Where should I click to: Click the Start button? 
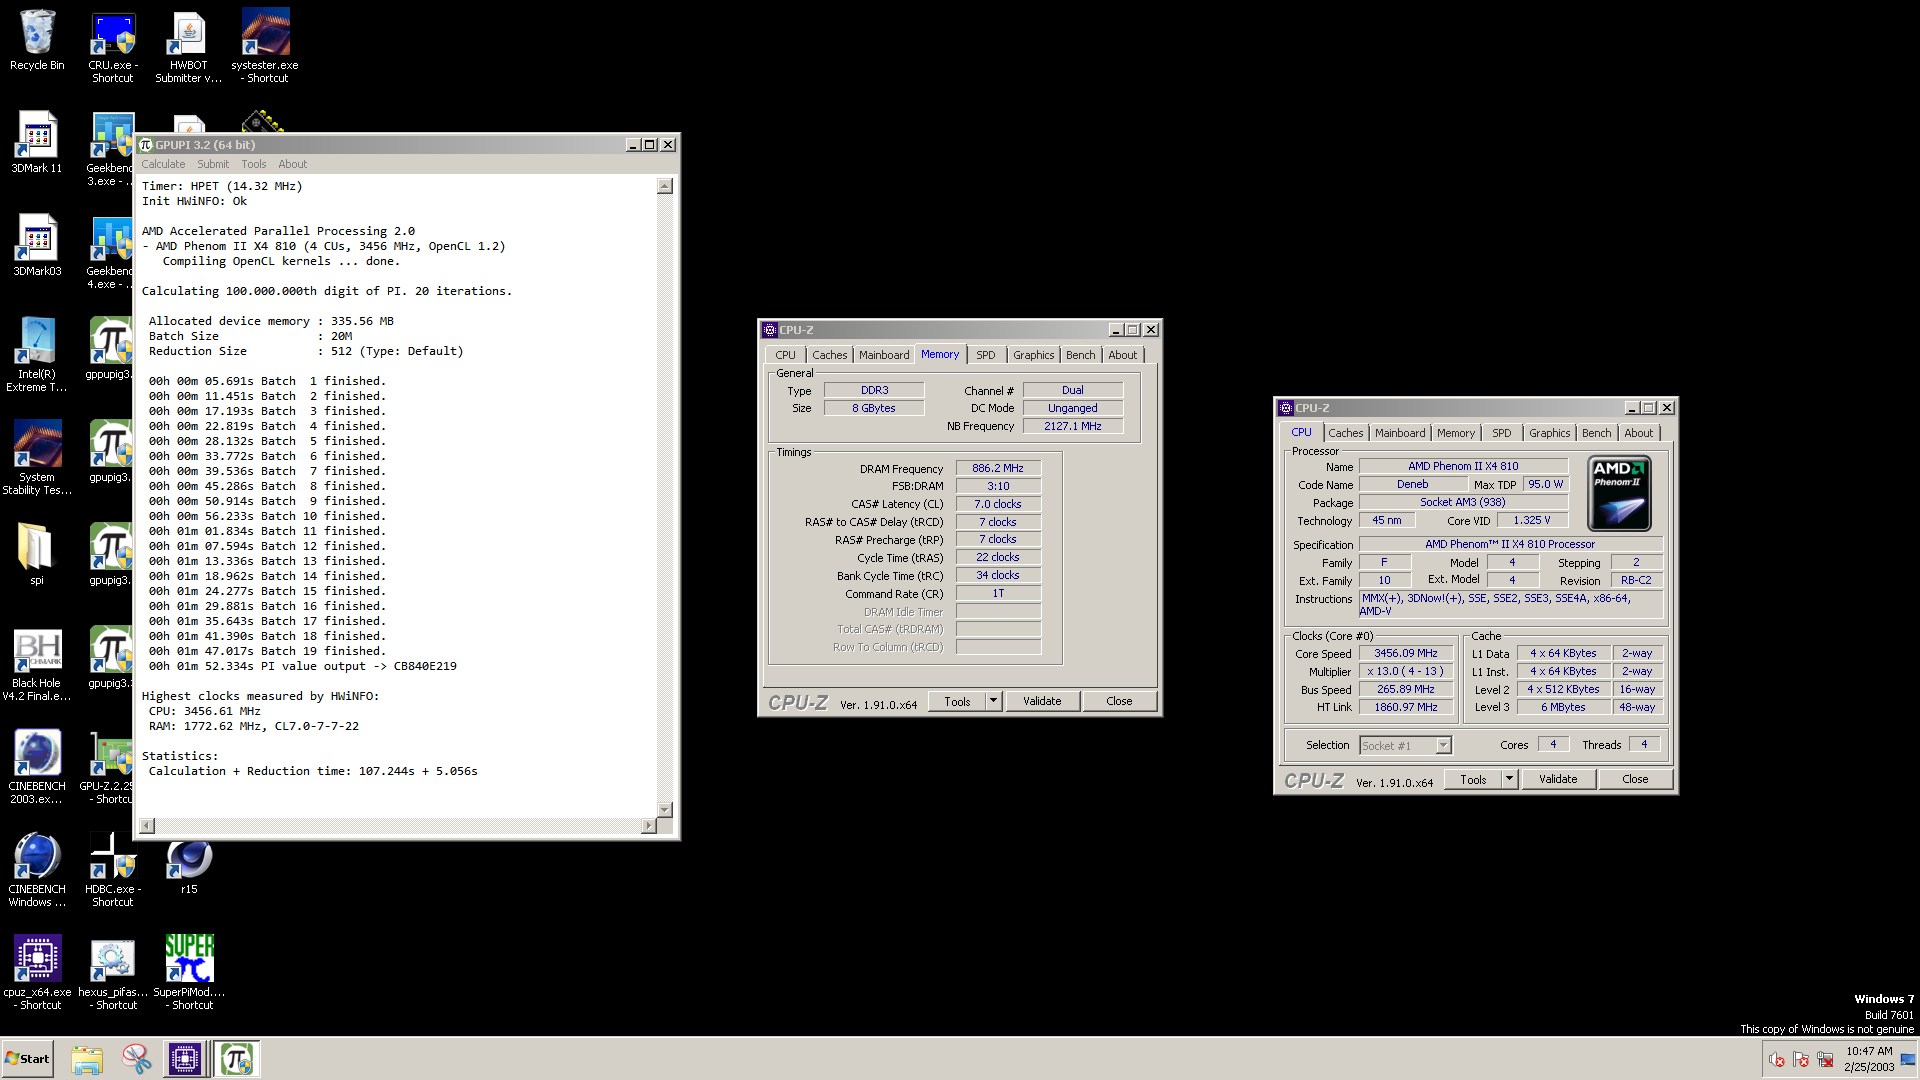coord(28,1059)
